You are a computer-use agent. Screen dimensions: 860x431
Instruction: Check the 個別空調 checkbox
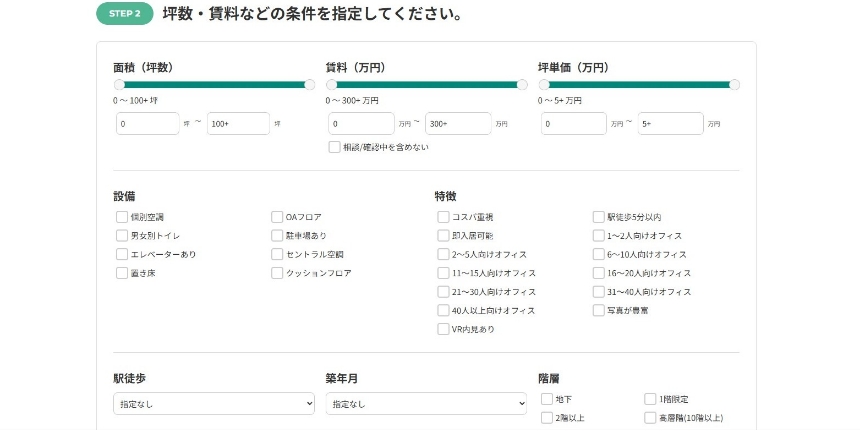(122, 217)
